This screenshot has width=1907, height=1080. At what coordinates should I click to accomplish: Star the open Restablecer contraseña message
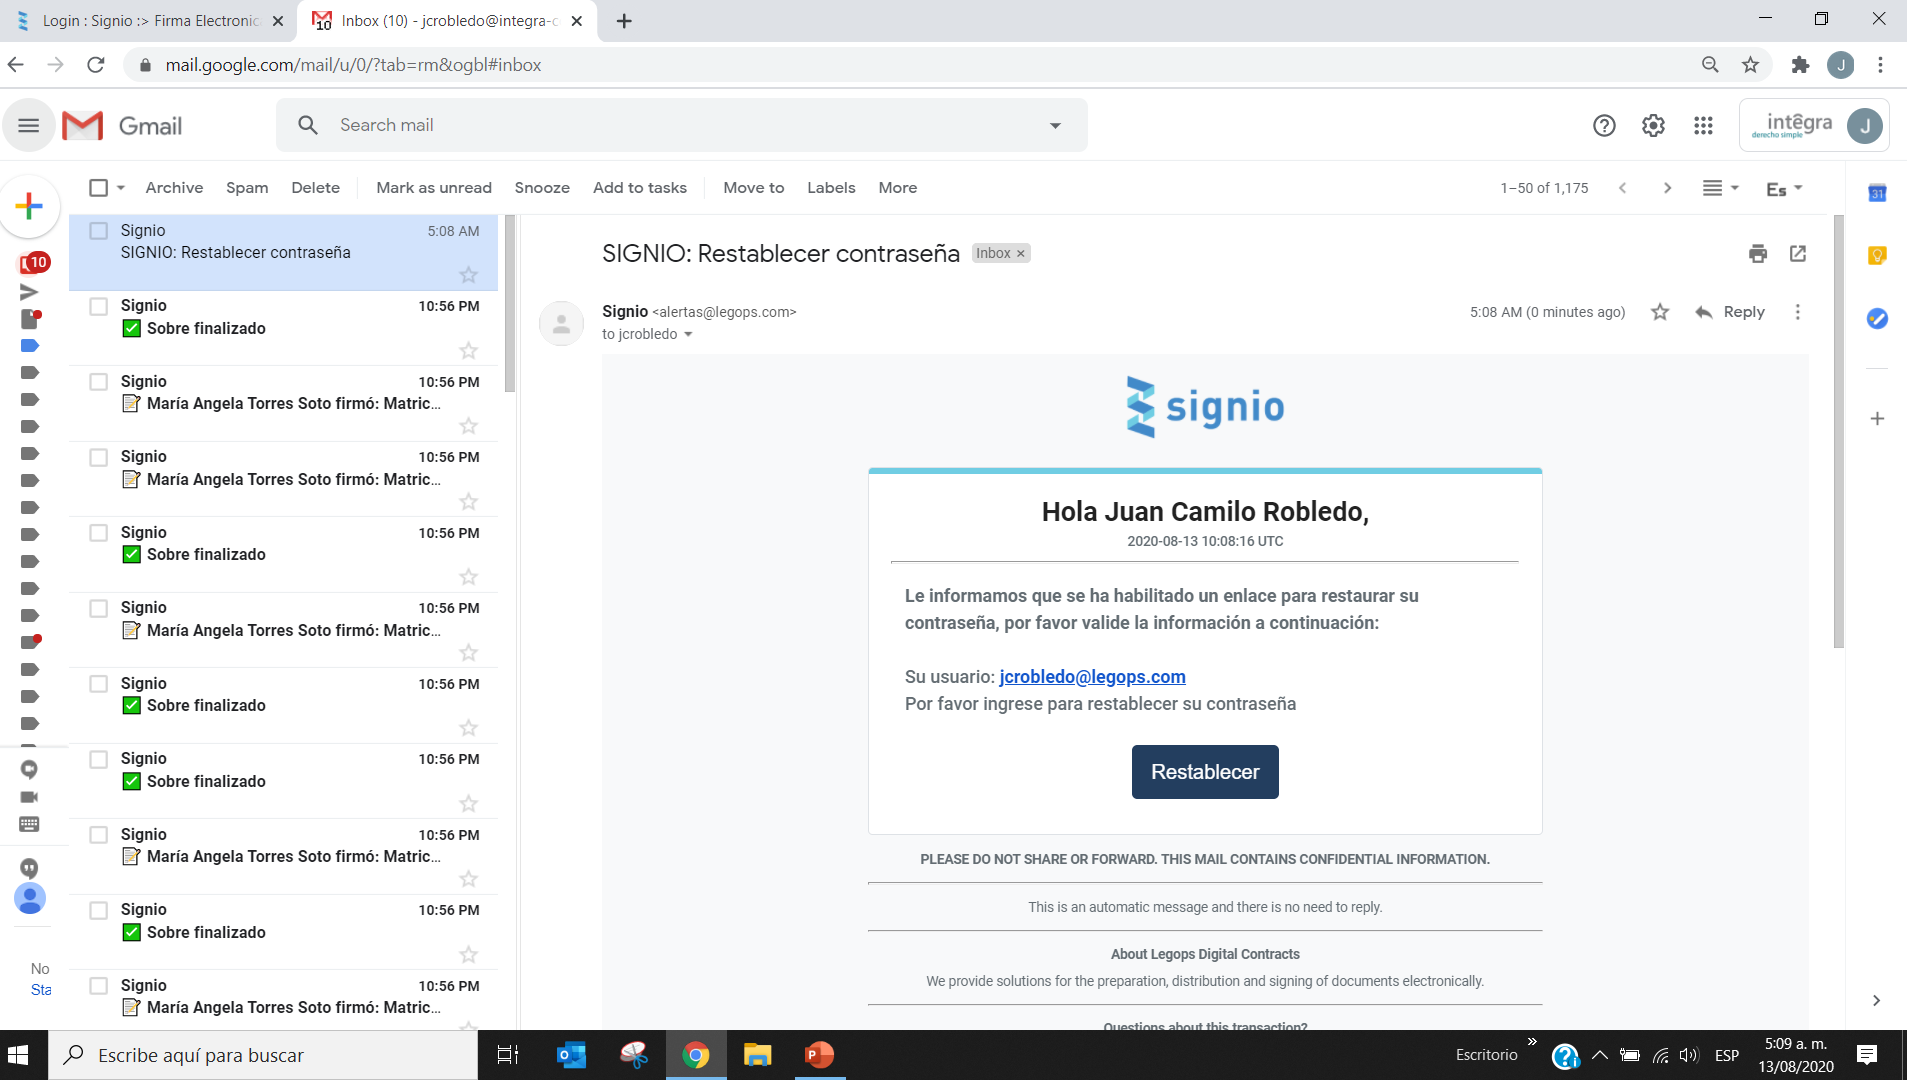pyautogui.click(x=1660, y=312)
